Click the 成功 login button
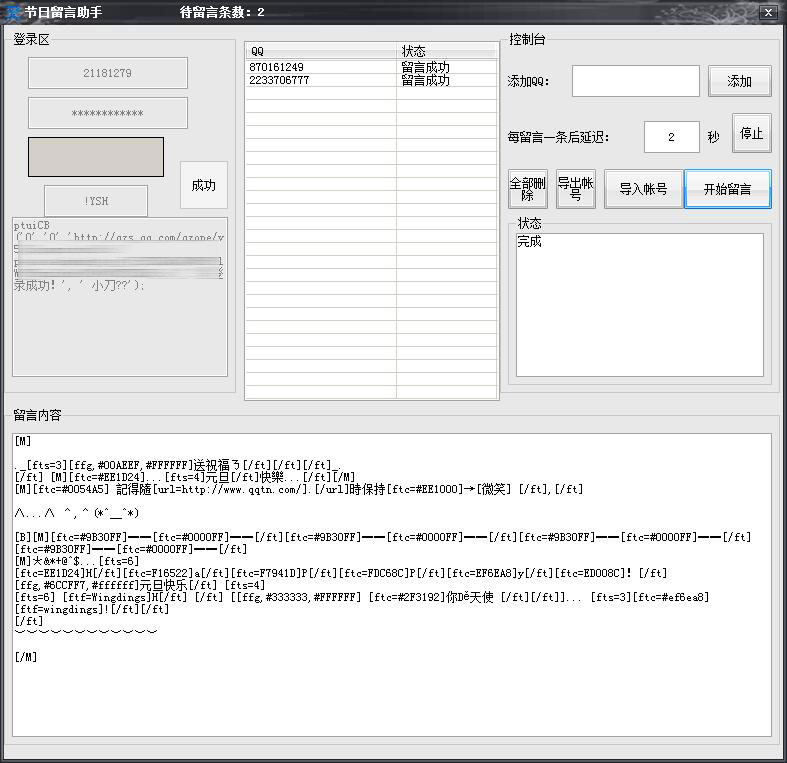Image resolution: width=787 pixels, height=763 pixels. pos(203,185)
